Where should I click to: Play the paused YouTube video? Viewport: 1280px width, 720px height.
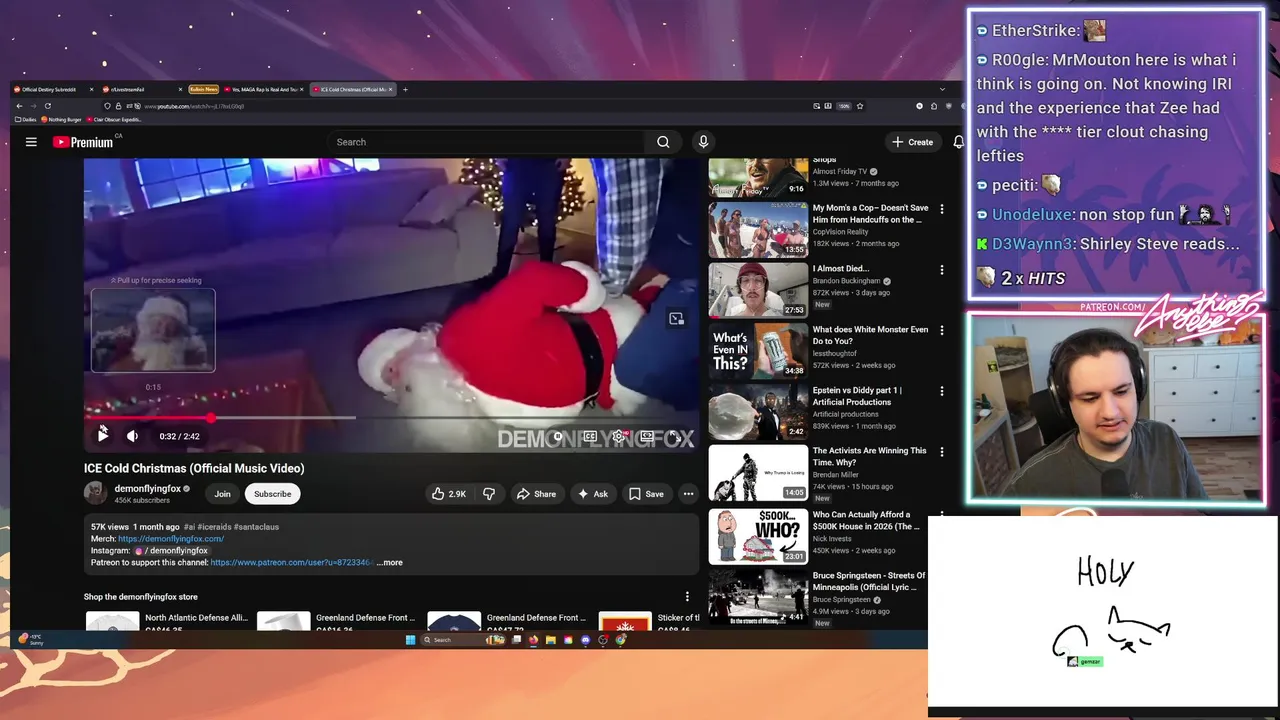coord(102,436)
